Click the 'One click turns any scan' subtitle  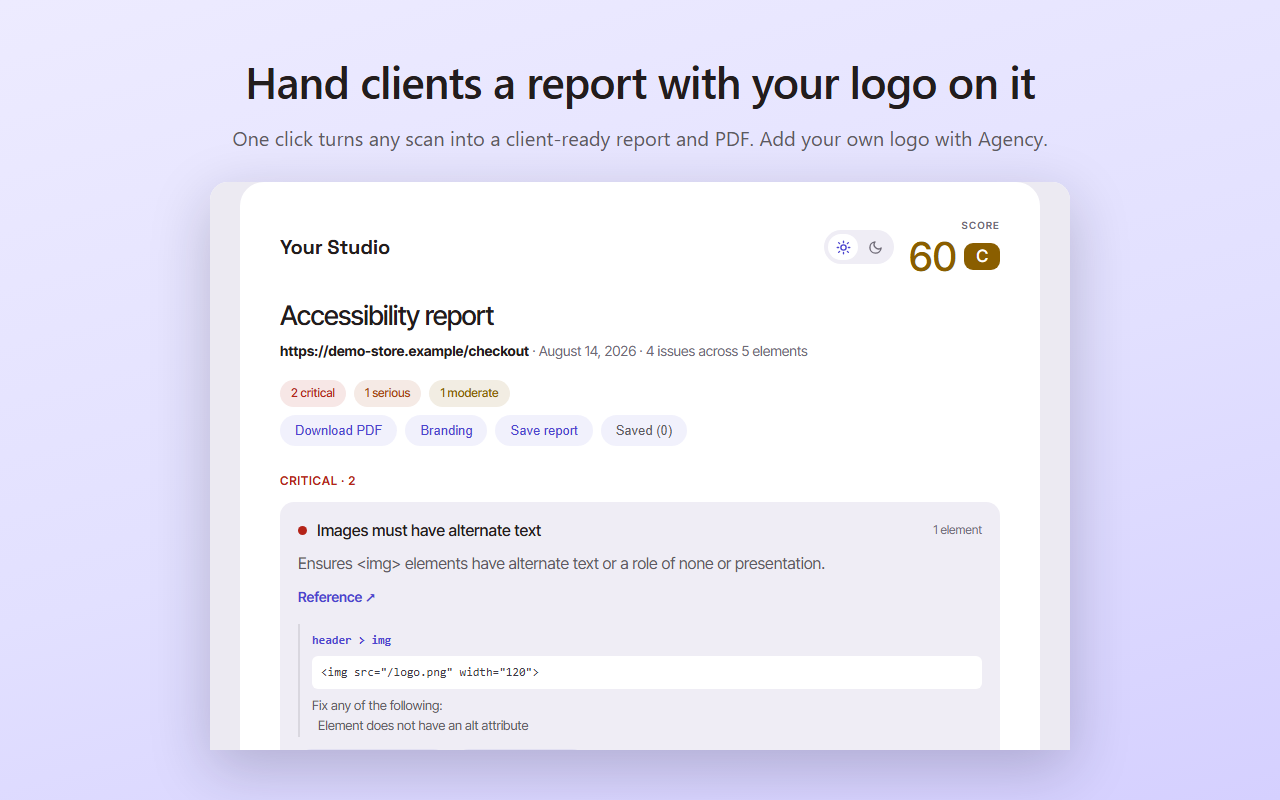point(640,139)
